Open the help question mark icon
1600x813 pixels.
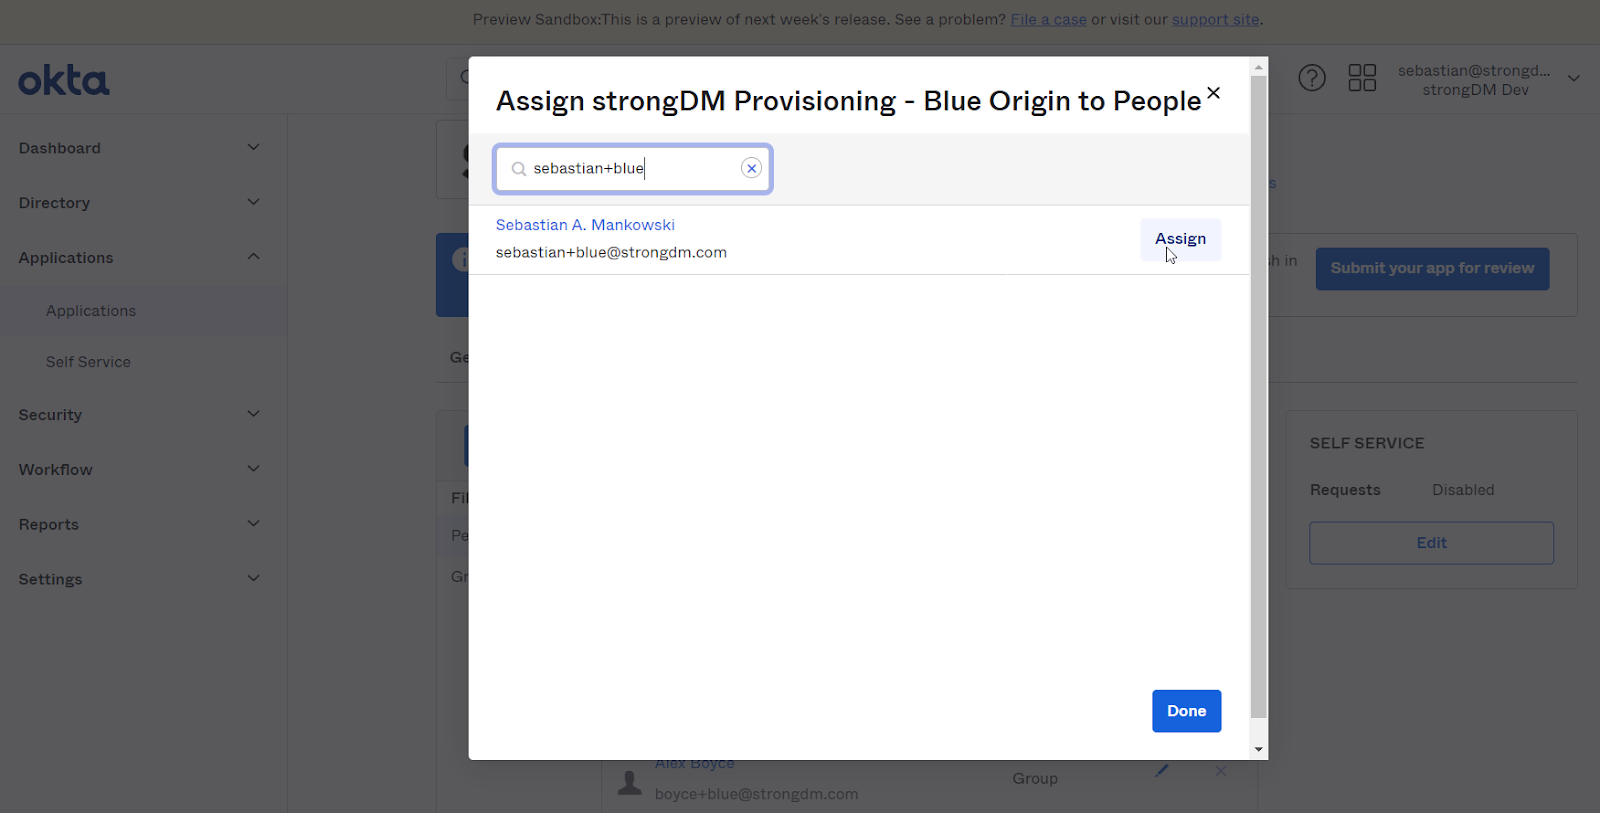(x=1311, y=78)
